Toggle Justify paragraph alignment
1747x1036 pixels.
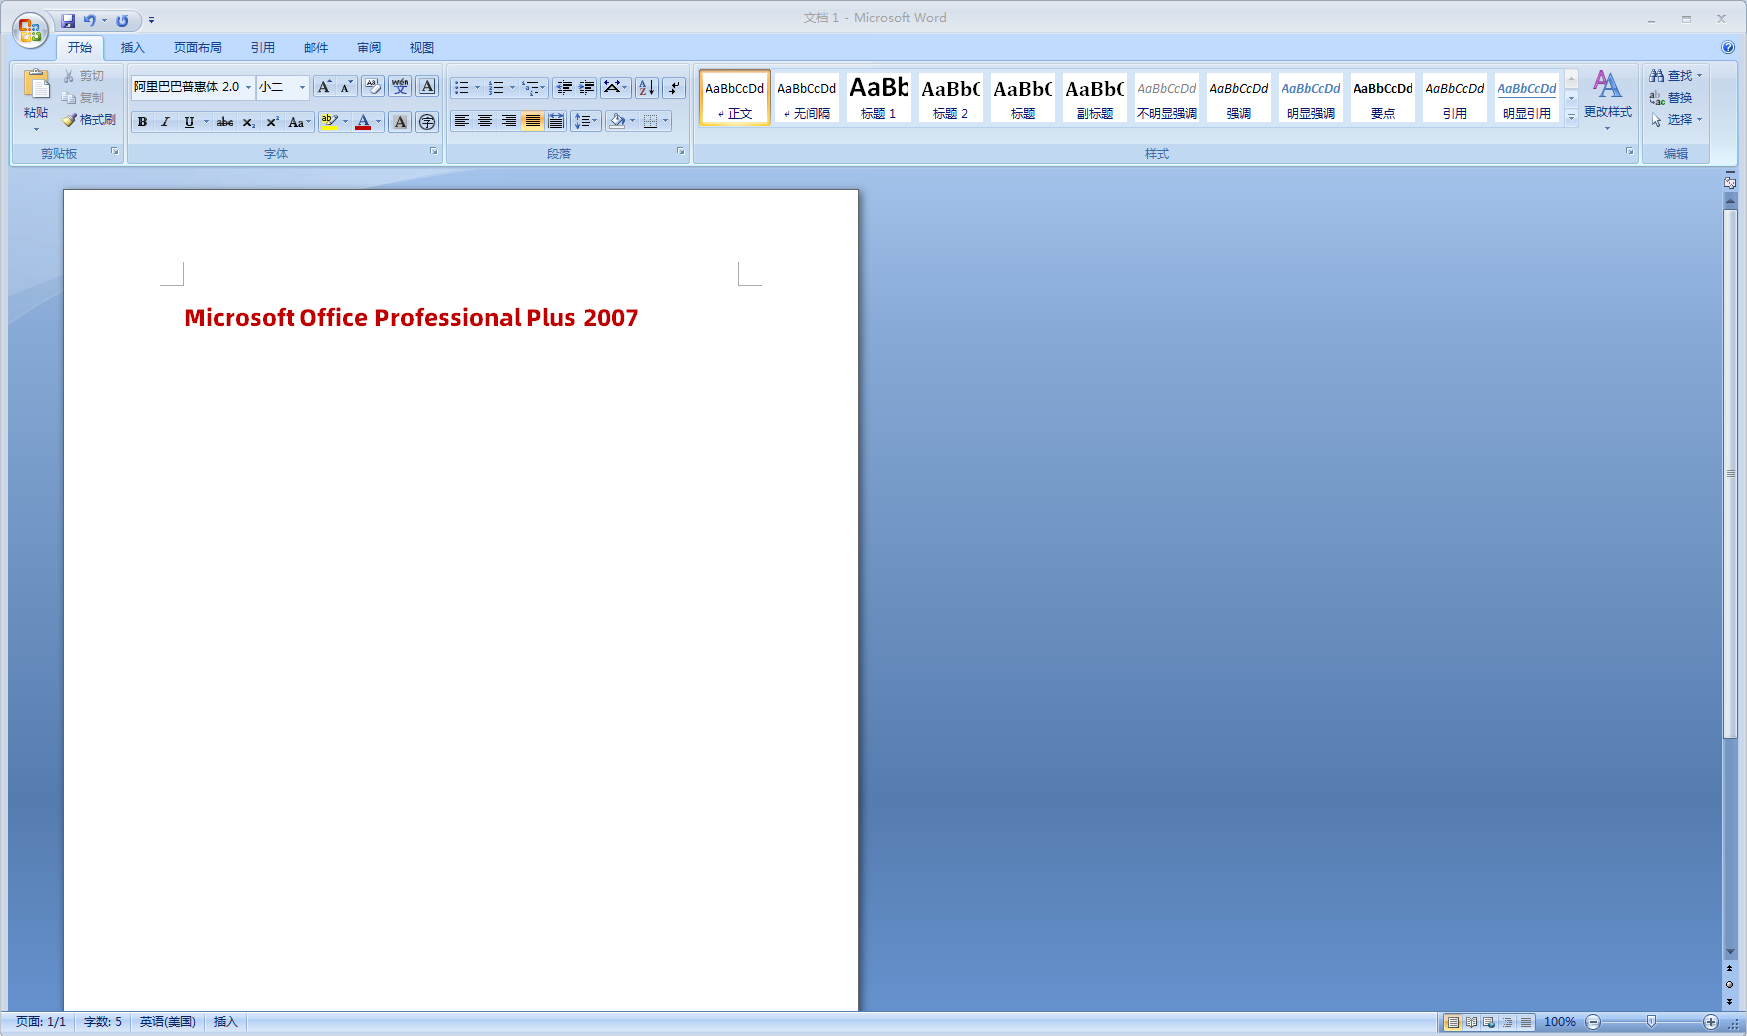click(x=533, y=121)
